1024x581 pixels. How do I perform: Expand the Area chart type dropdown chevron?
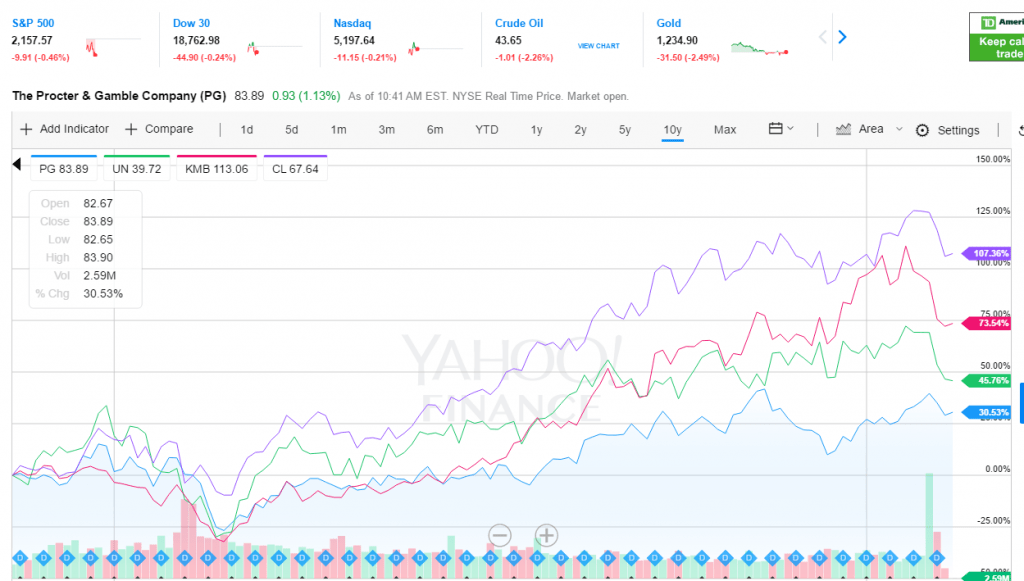coord(898,130)
